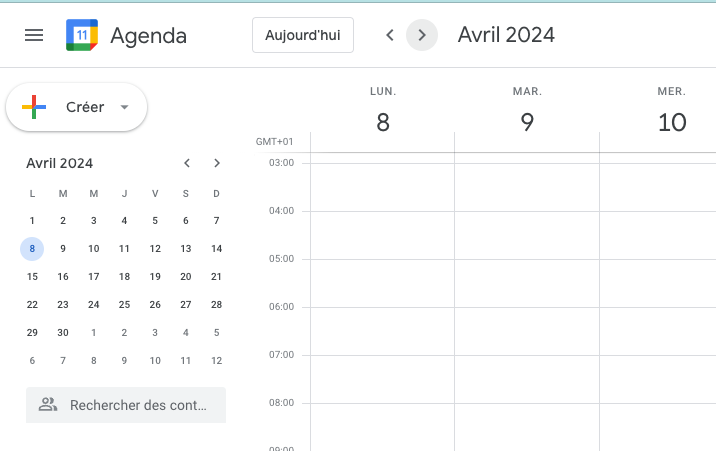Click the 05:00 time slot on Monday
This screenshot has height=451, width=716.
pos(383,283)
